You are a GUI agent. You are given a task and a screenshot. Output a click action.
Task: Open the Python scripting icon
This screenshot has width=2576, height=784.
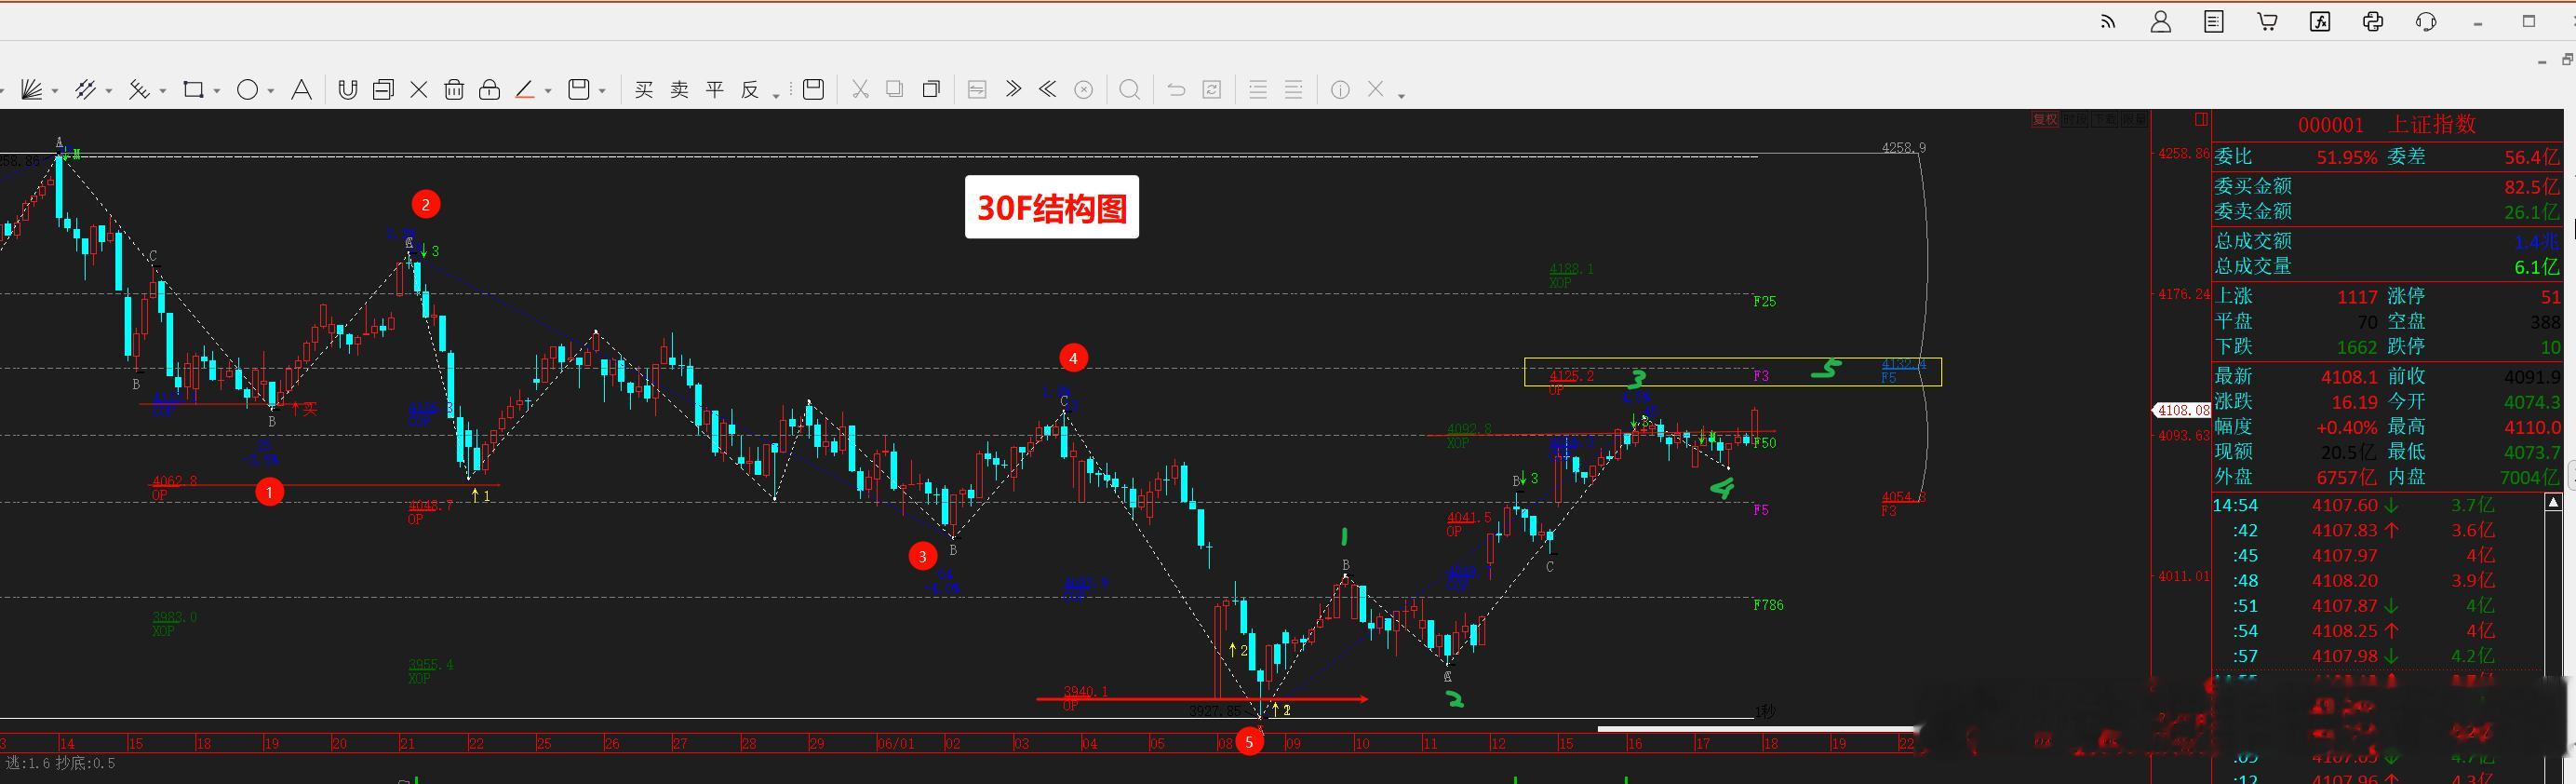[2373, 22]
